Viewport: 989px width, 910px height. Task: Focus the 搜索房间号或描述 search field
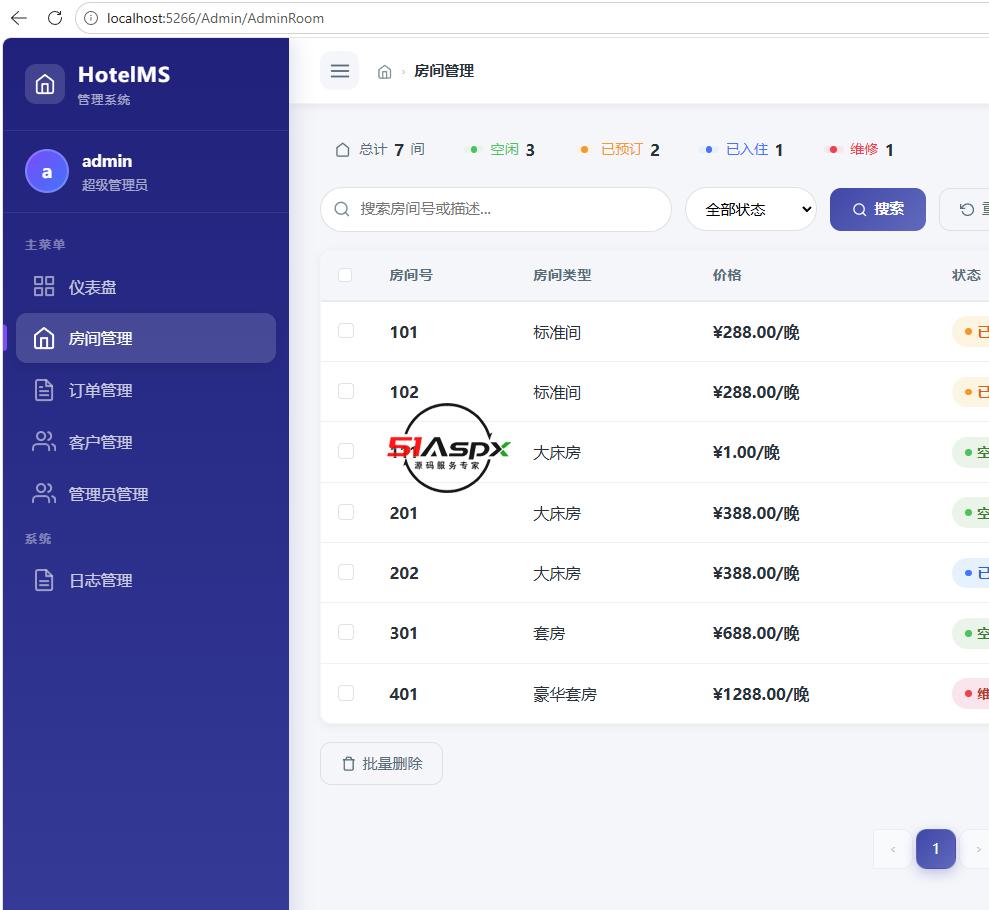coord(496,209)
